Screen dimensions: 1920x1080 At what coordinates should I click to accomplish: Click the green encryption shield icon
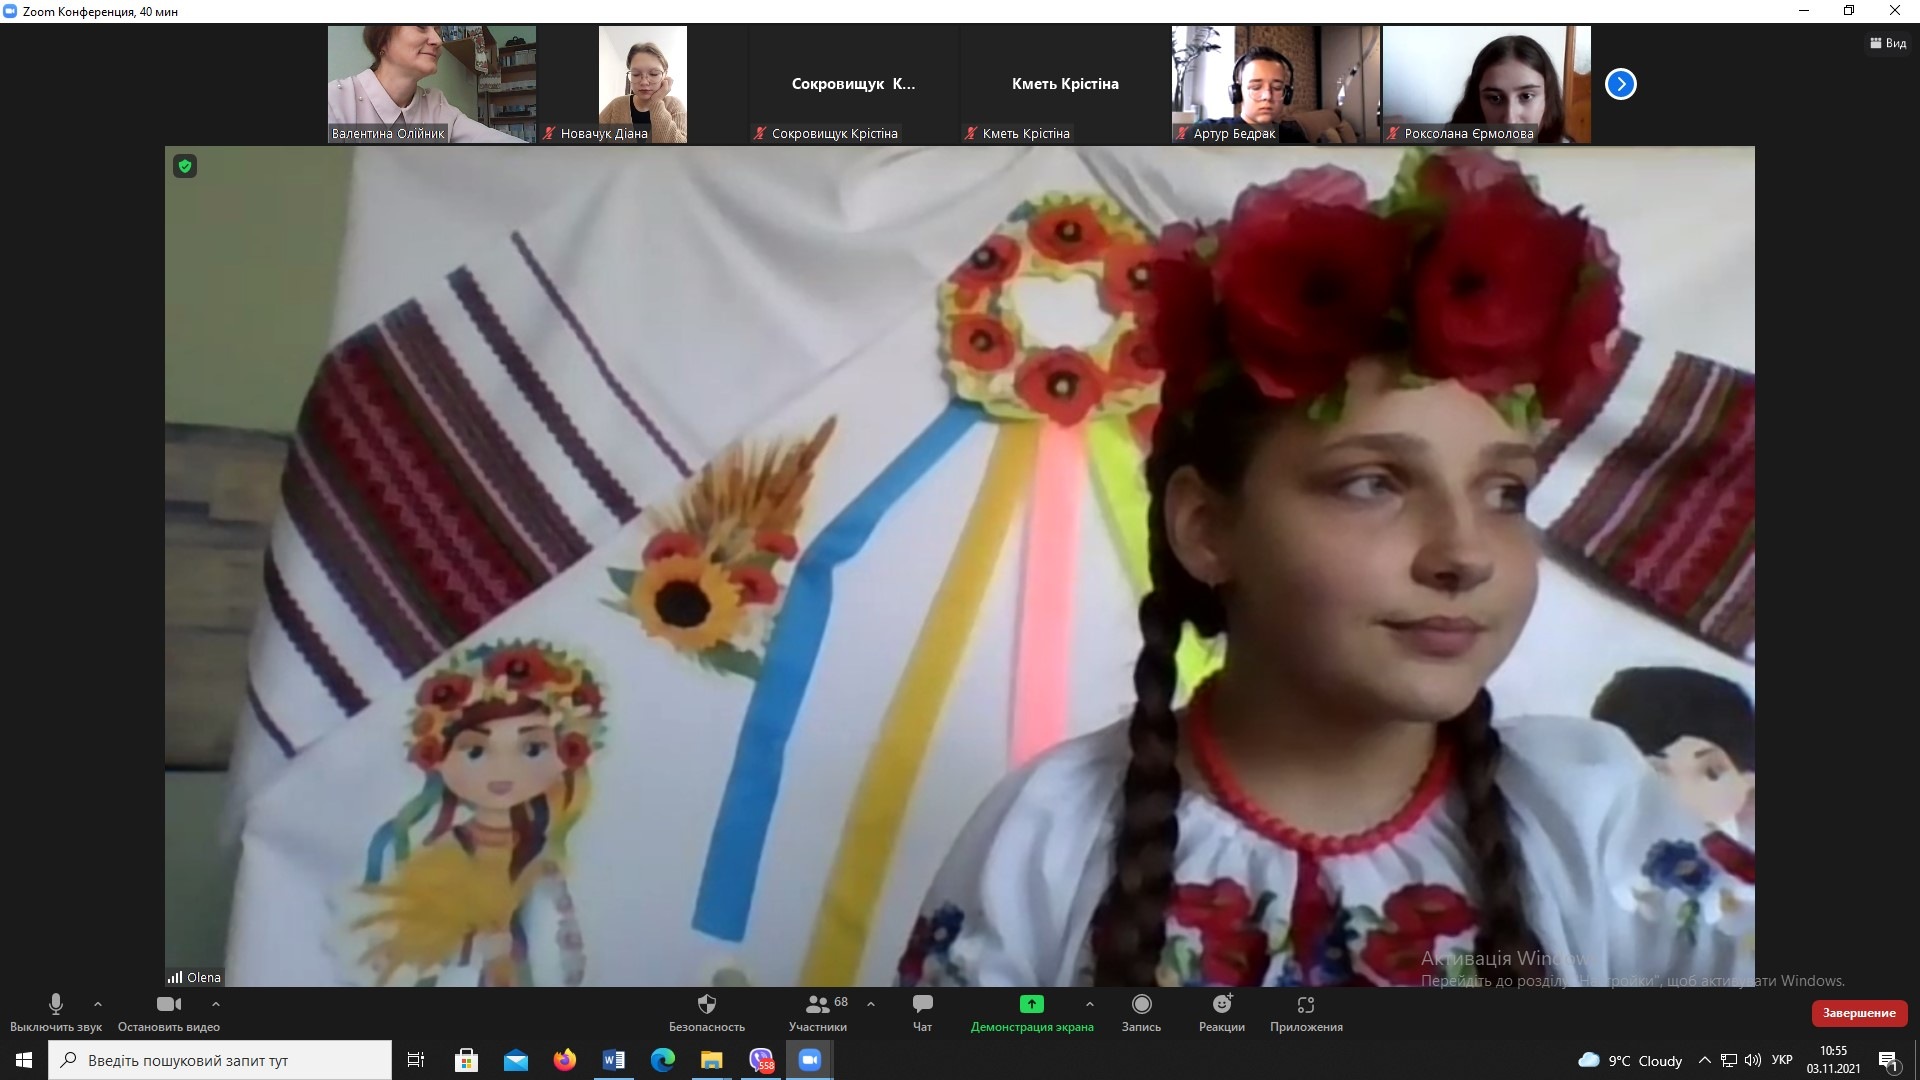pyautogui.click(x=185, y=166)
